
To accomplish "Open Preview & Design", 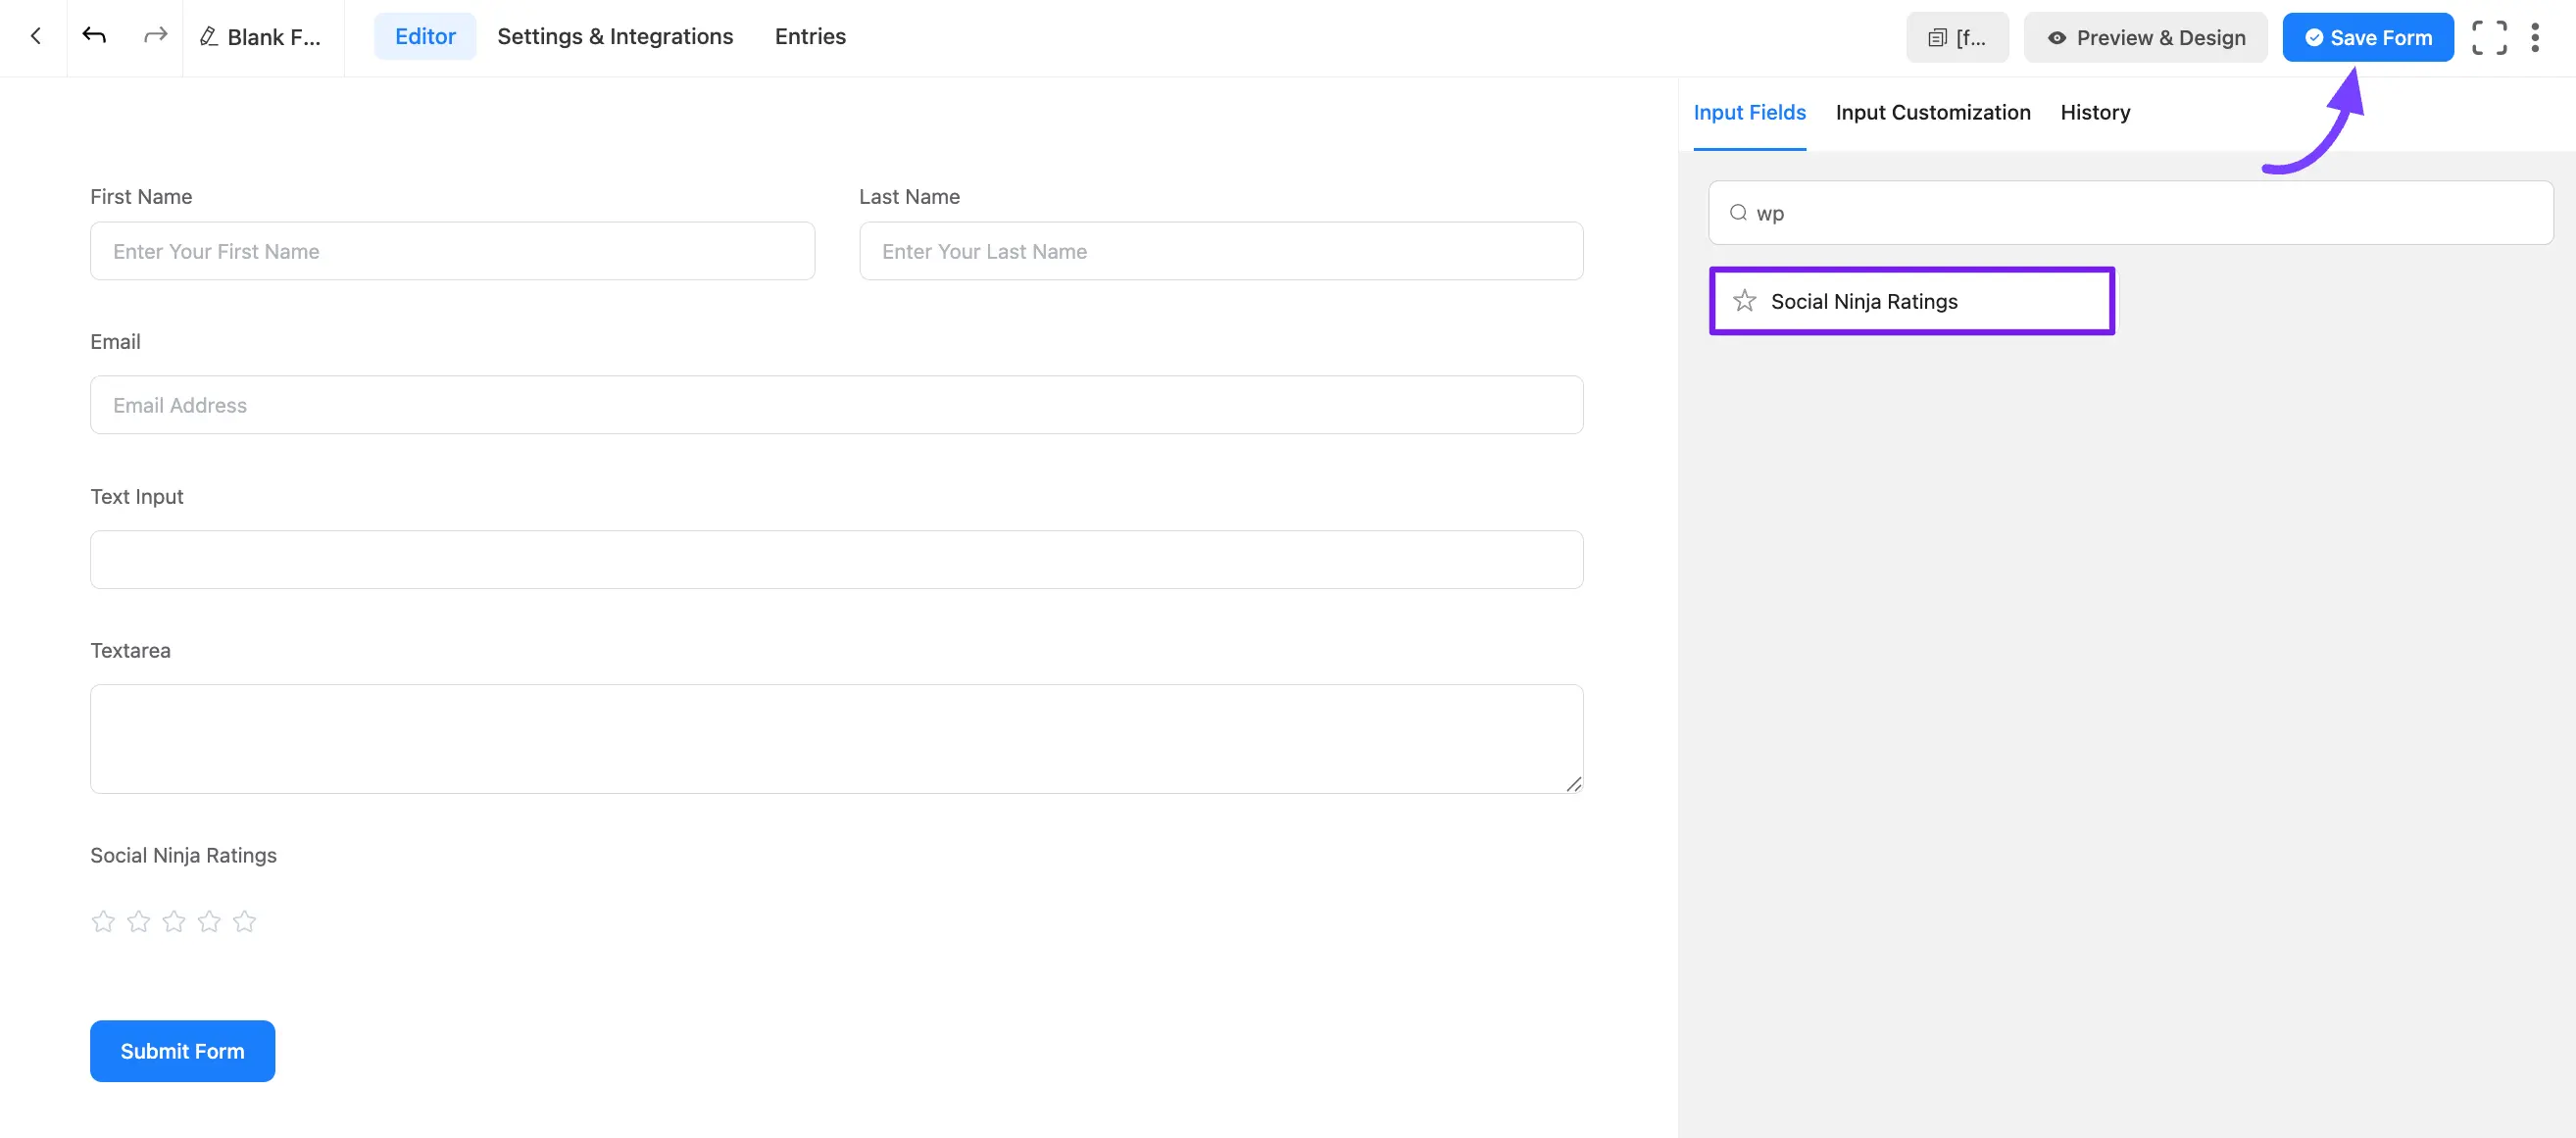I will tap(2145, 37).
